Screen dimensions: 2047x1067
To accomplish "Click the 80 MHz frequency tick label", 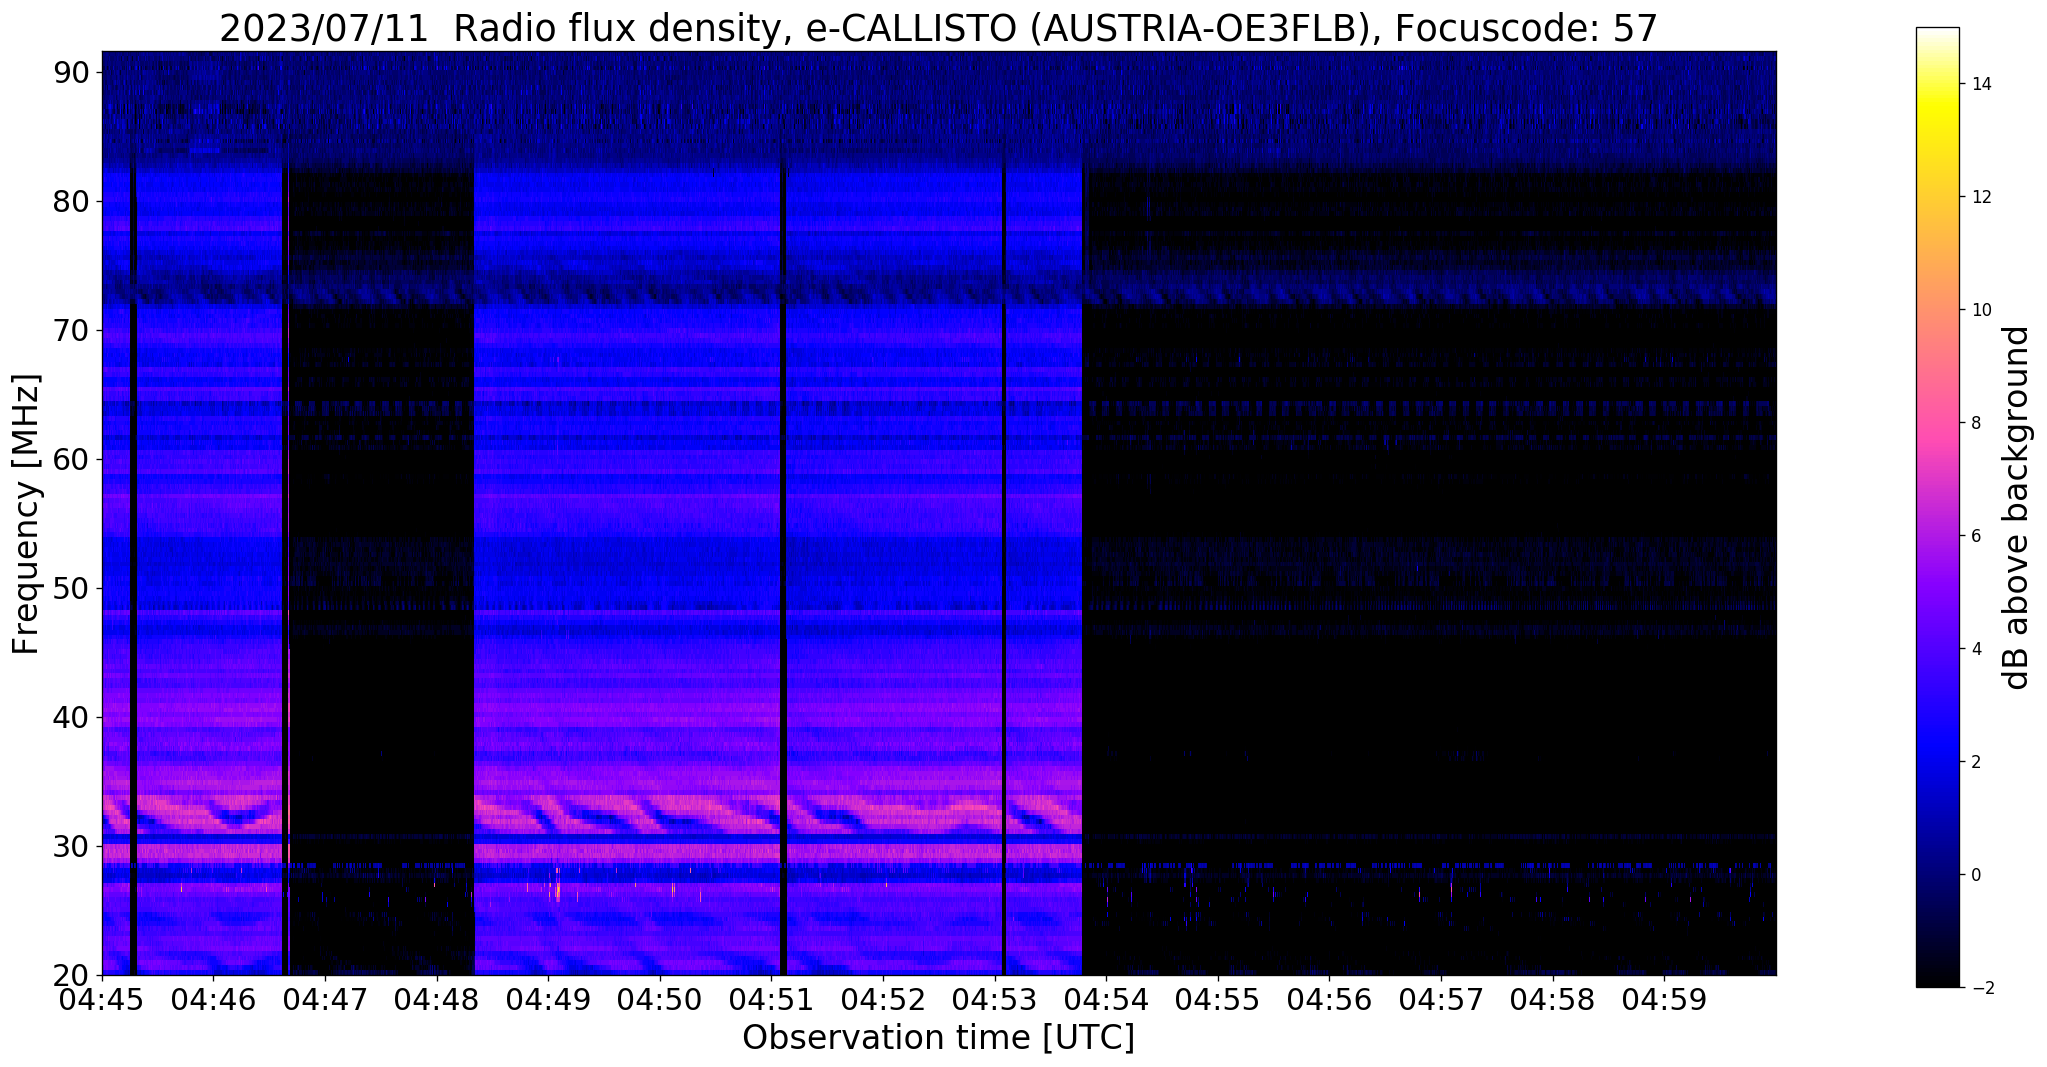I will click(71, 201).
